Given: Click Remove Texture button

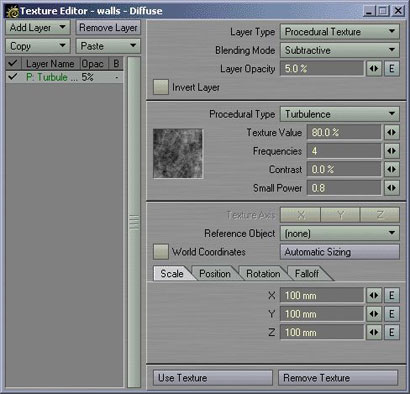Looking at the screenshot, I should 338,378.
